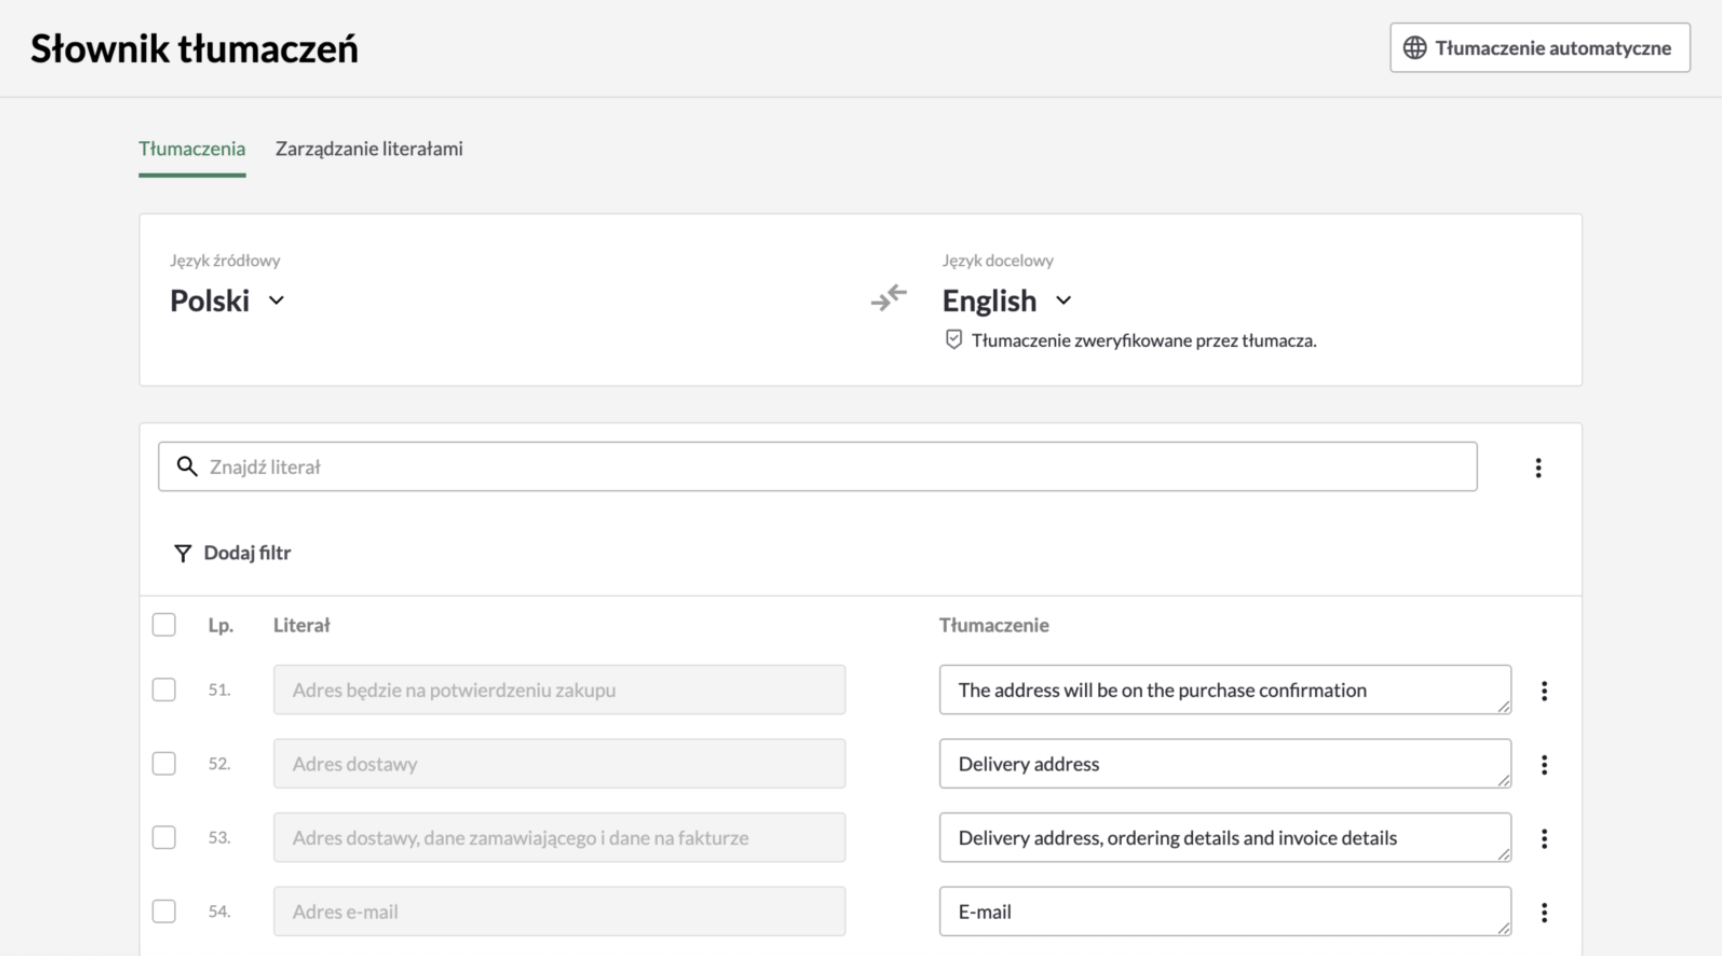Open the options menu for row 53
This screenshot has height=956, width=1722.
[x=1544, y=839]
